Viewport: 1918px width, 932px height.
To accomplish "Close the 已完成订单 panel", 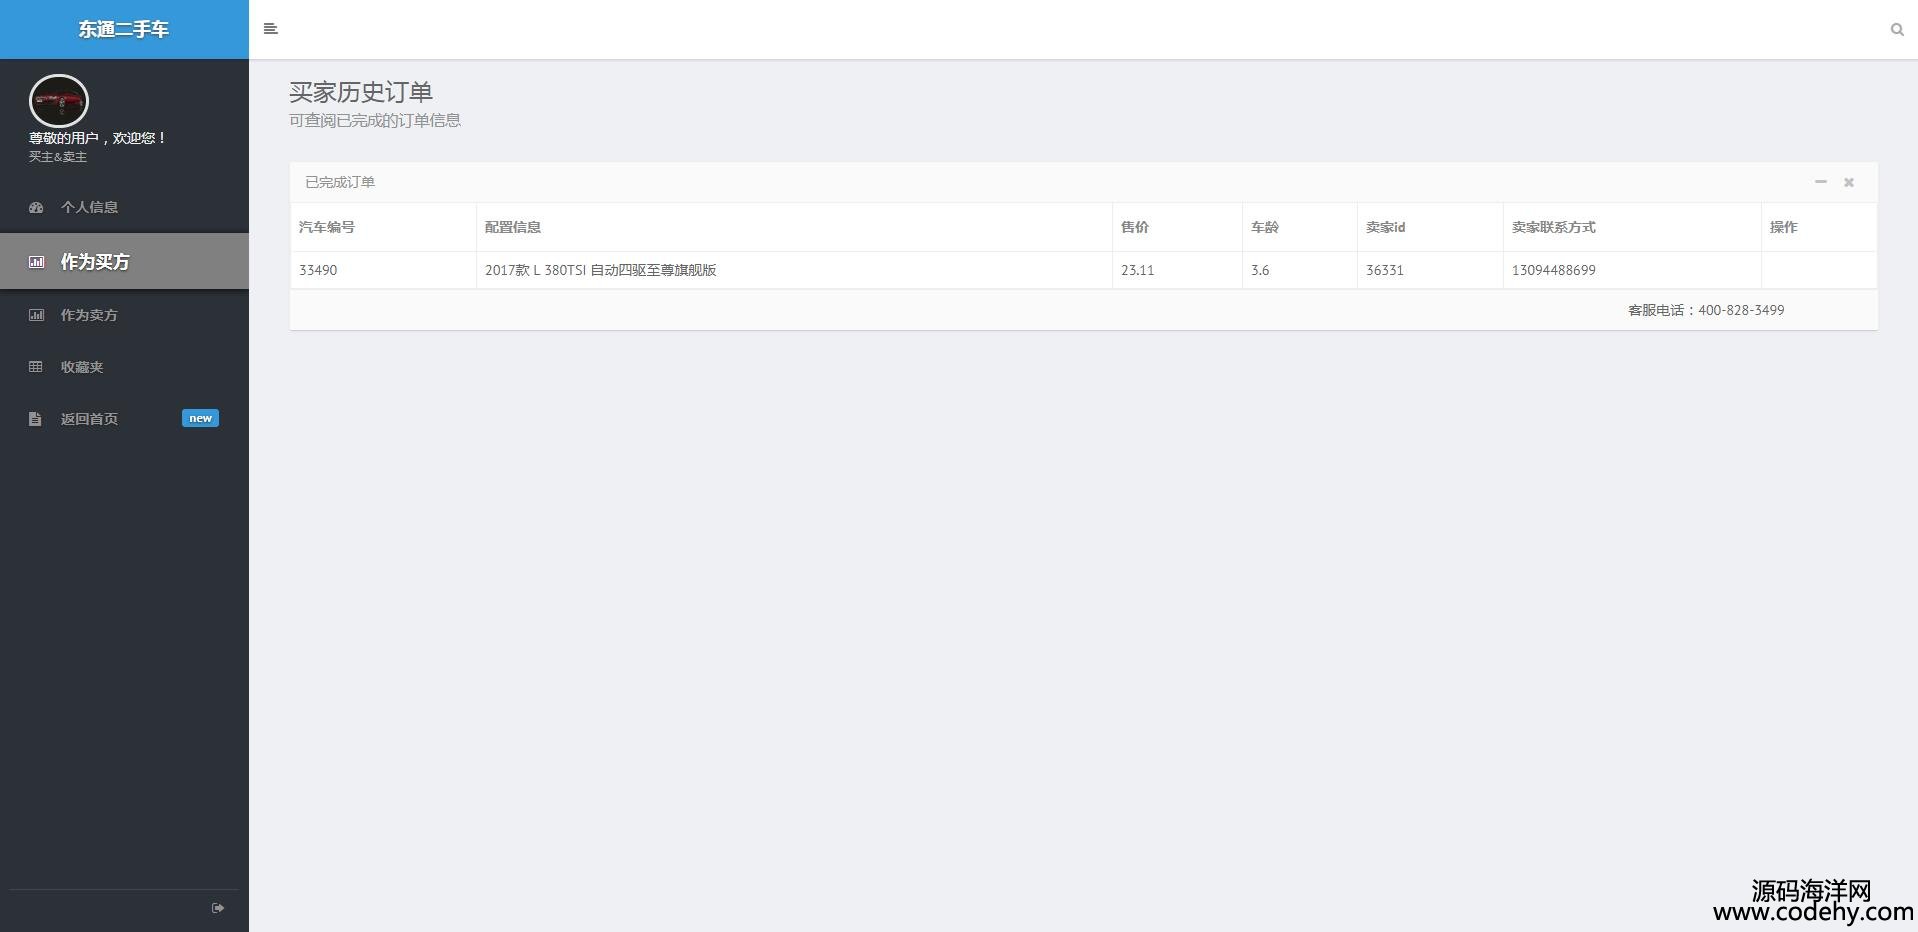I will click(1849, 182).
